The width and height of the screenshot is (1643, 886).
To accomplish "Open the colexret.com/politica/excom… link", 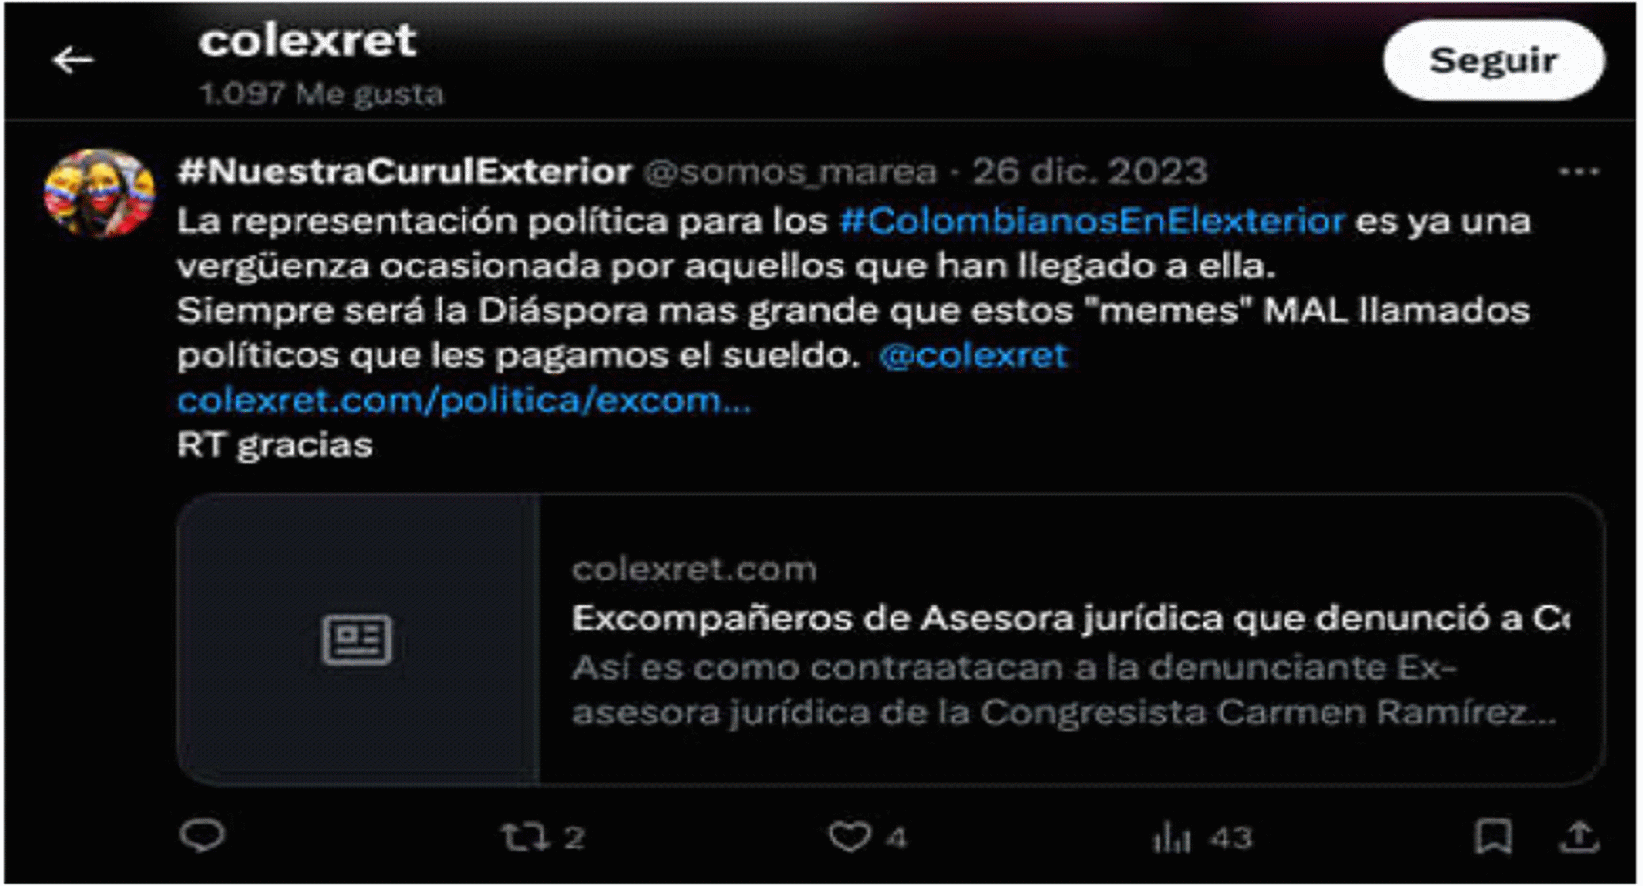I will [464, 400].
